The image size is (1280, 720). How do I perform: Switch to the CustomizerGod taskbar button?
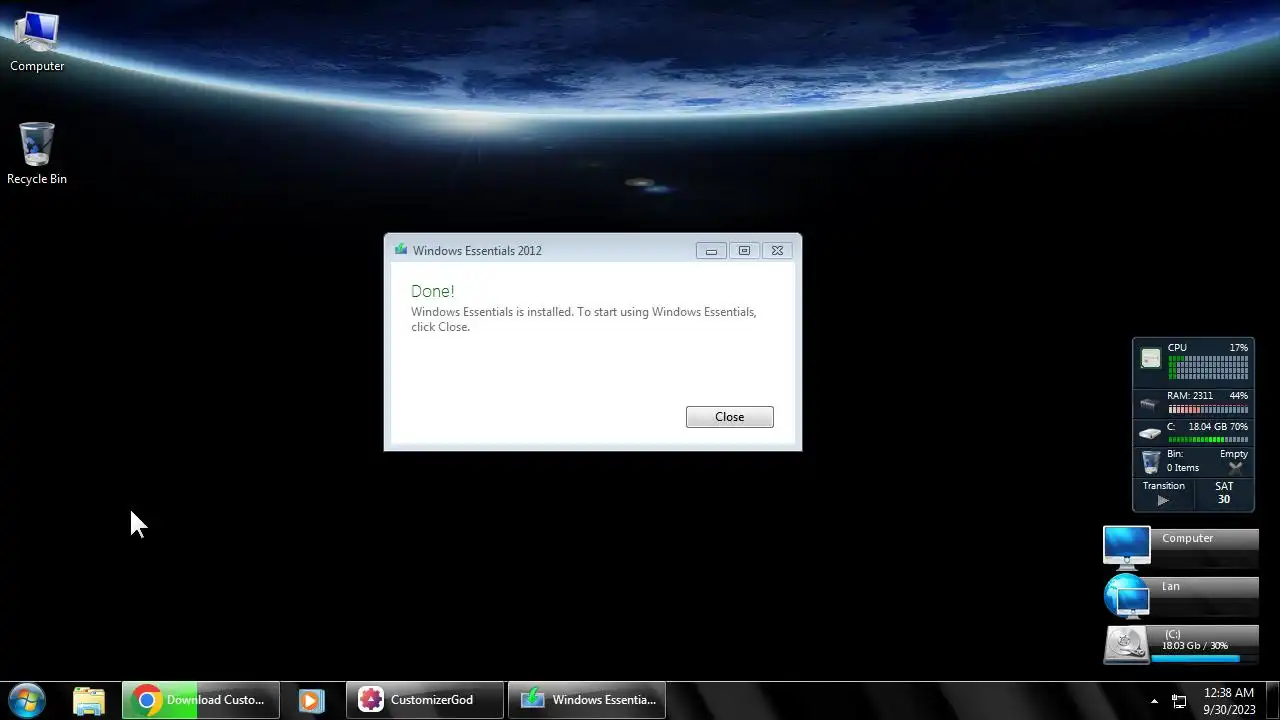425,700
